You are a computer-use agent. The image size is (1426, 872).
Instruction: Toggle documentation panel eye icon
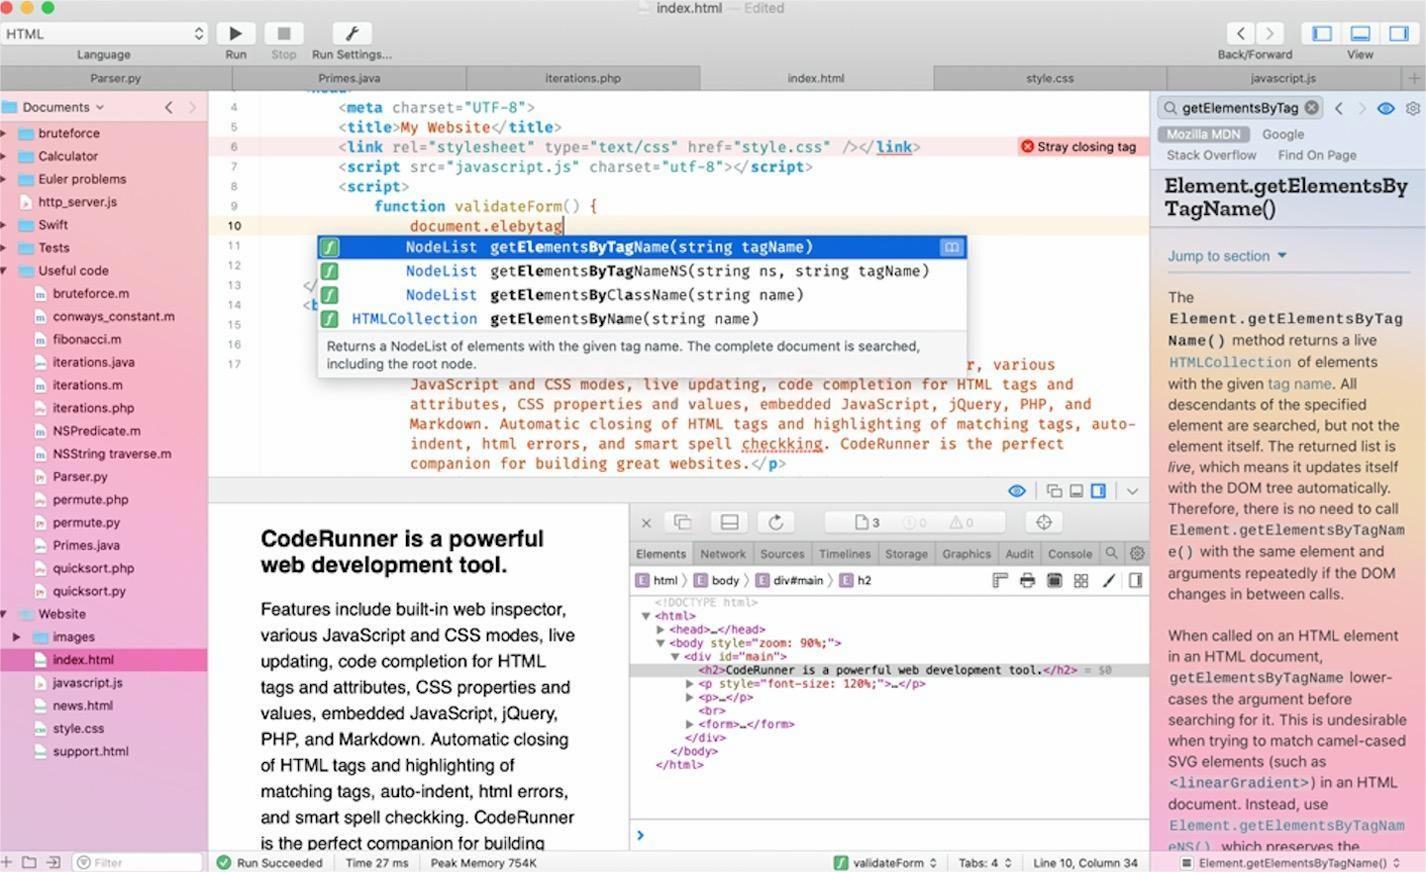(x=1386, y=108)
